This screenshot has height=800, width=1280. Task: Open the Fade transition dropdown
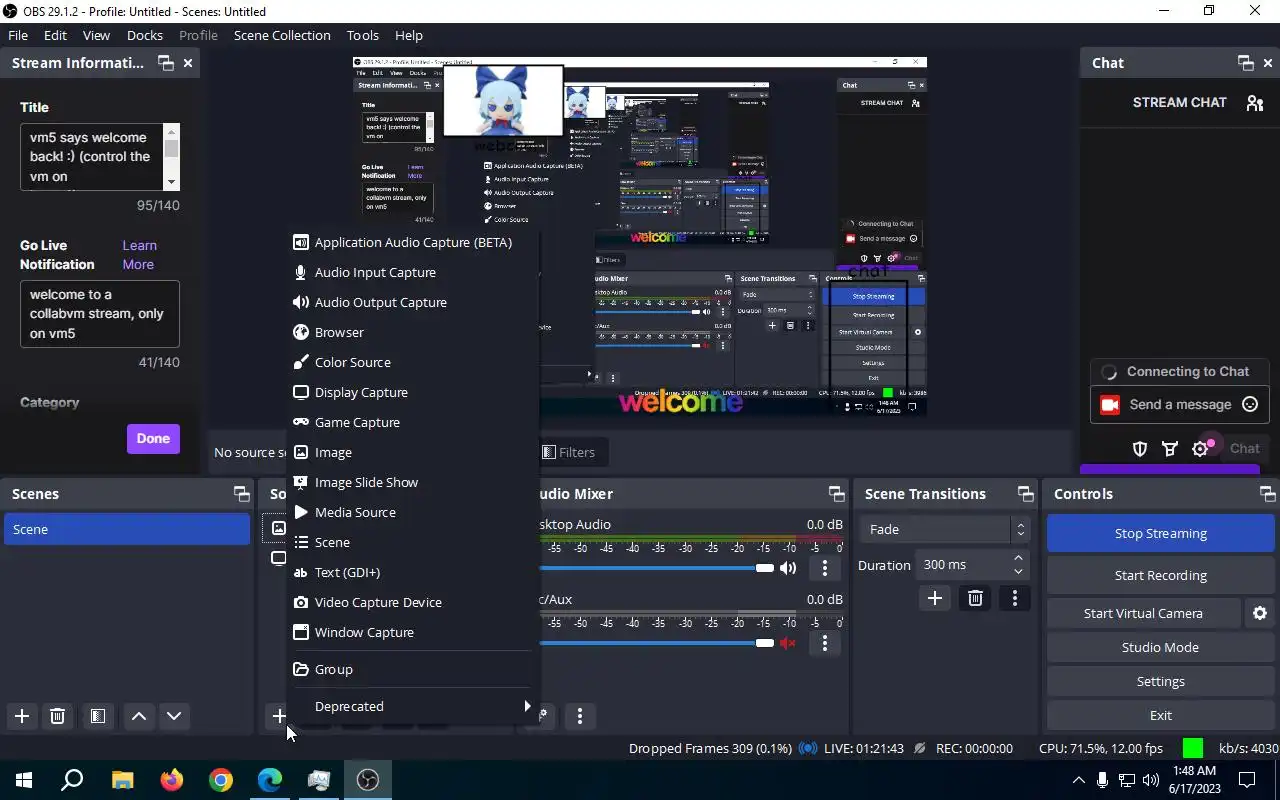(944, 529)
